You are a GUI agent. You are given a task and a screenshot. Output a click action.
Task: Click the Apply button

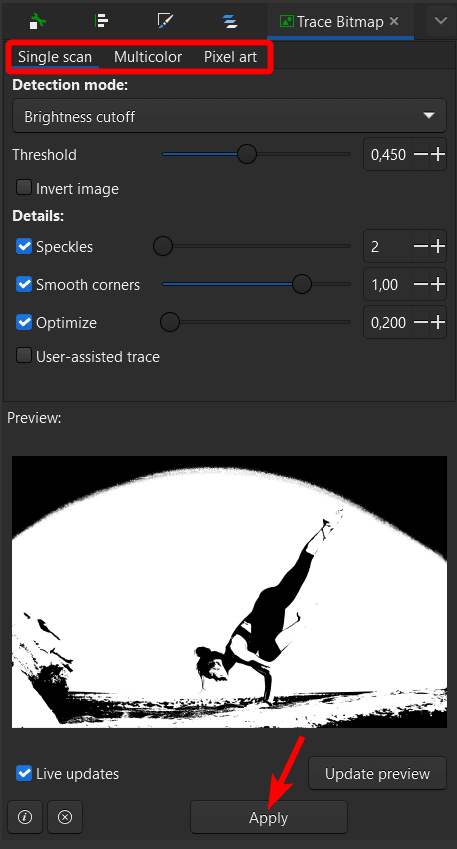tap(269, 817)
